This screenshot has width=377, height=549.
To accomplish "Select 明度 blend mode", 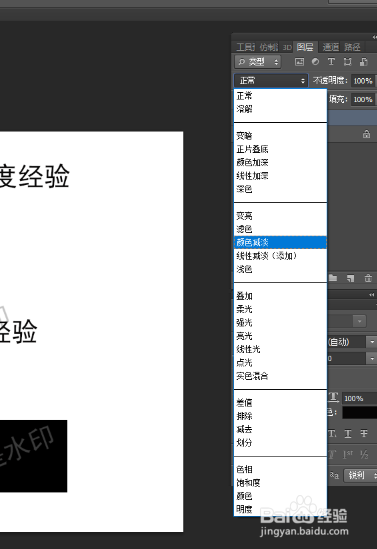I will [280, 509].
